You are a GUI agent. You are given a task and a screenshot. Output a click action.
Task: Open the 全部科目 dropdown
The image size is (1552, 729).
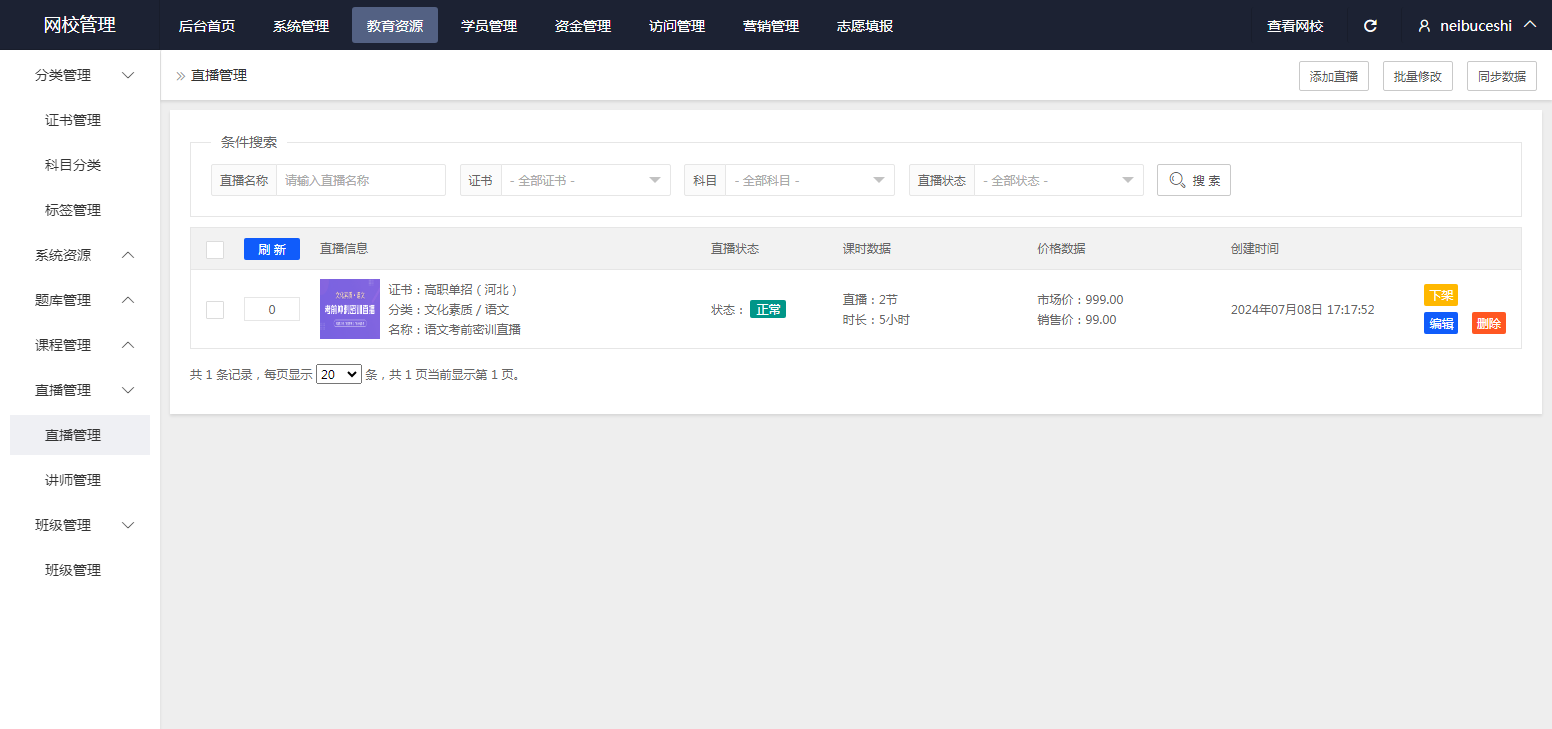(x=810, y=180)
